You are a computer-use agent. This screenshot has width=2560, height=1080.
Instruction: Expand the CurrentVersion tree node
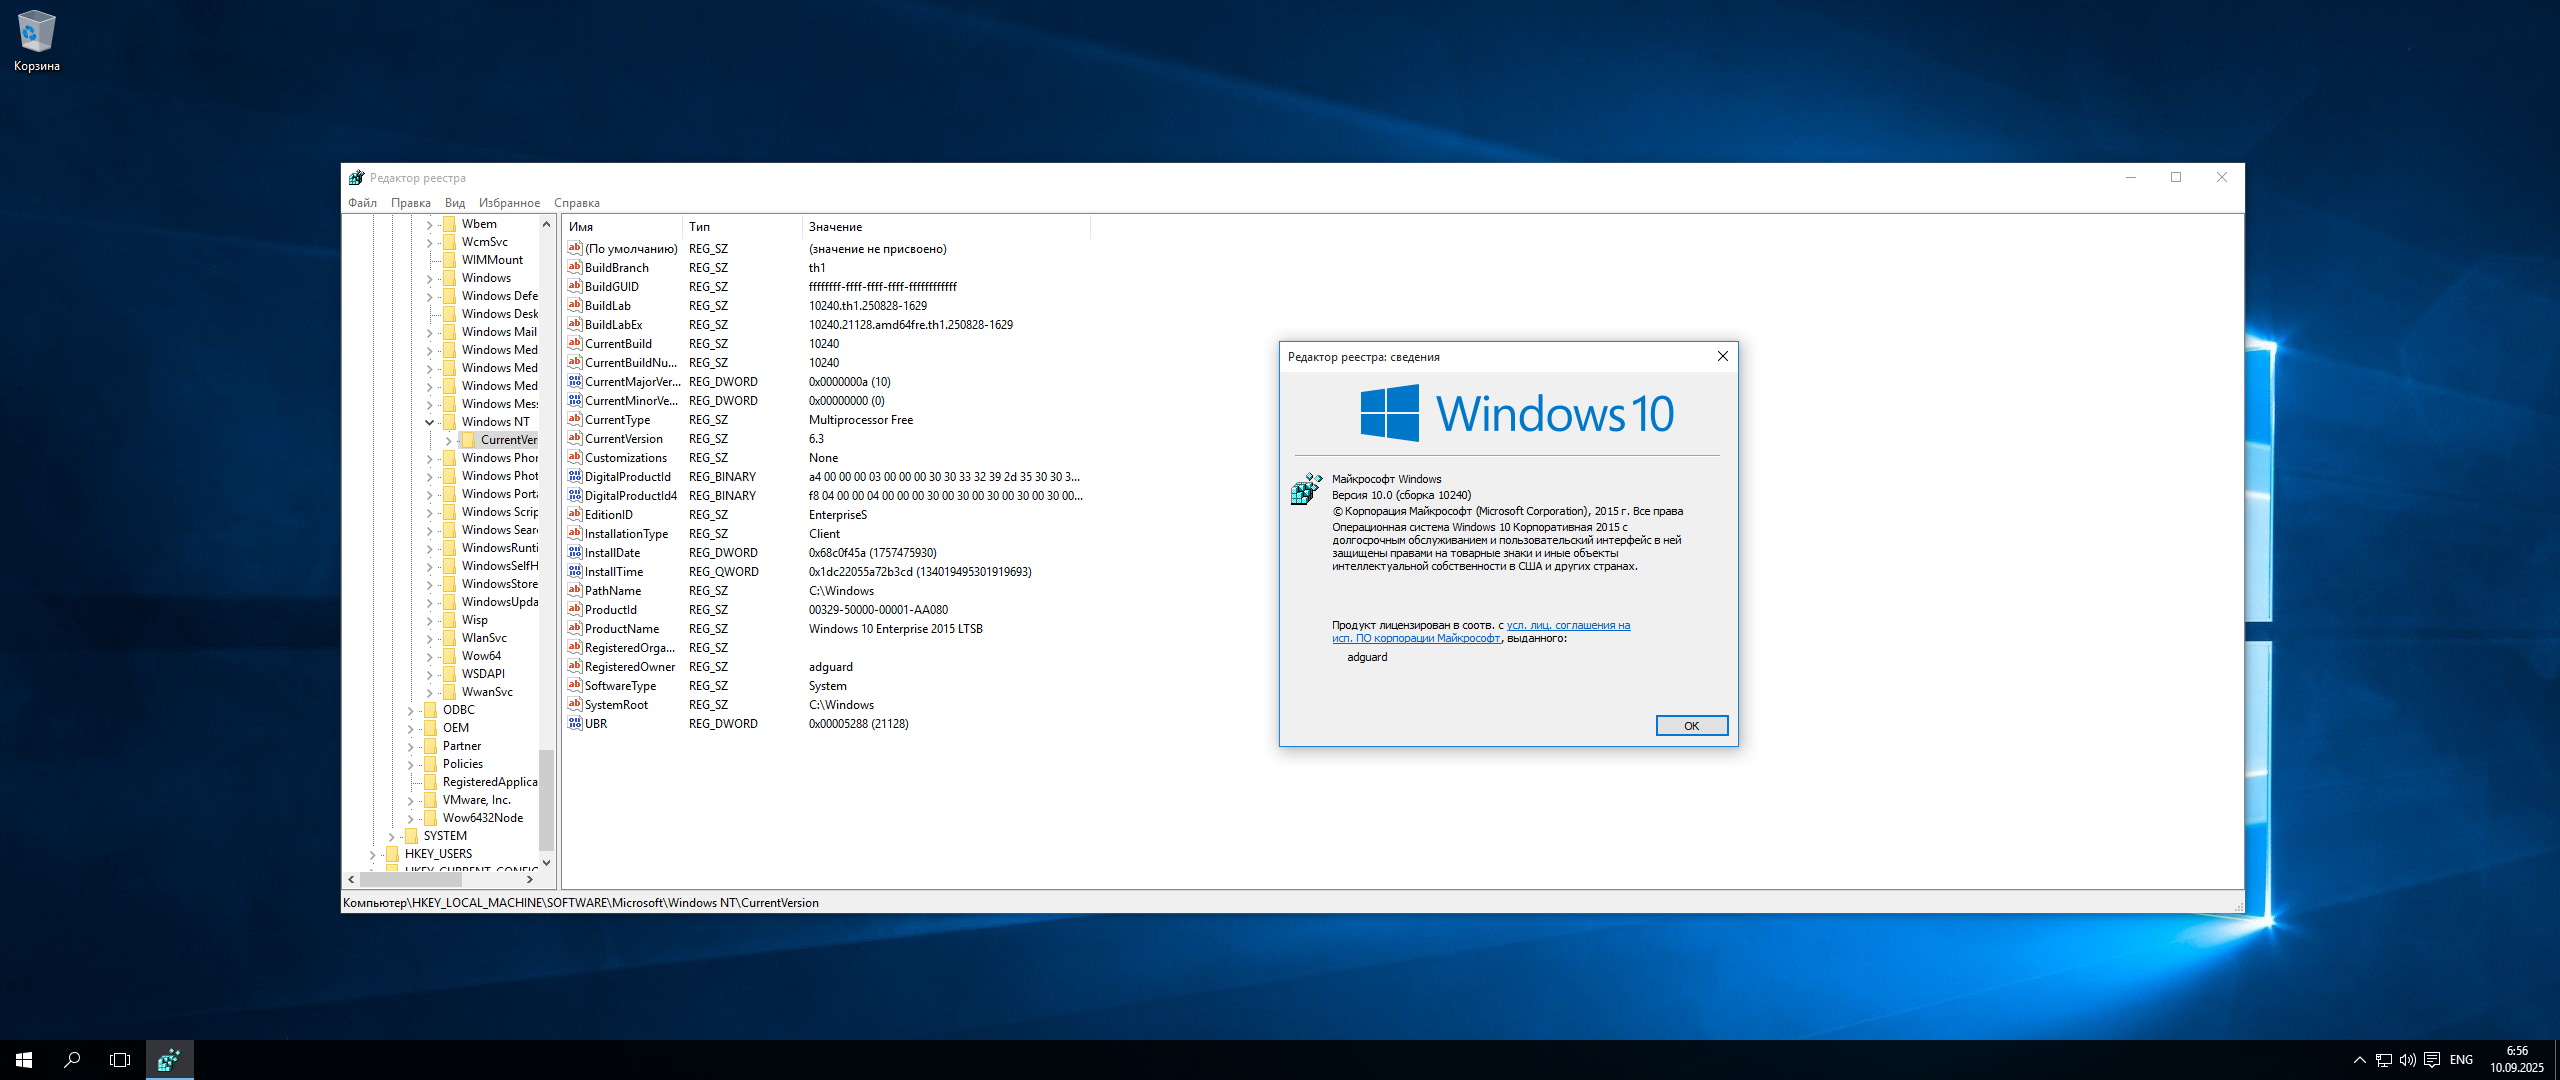click(x=448, y=440)
